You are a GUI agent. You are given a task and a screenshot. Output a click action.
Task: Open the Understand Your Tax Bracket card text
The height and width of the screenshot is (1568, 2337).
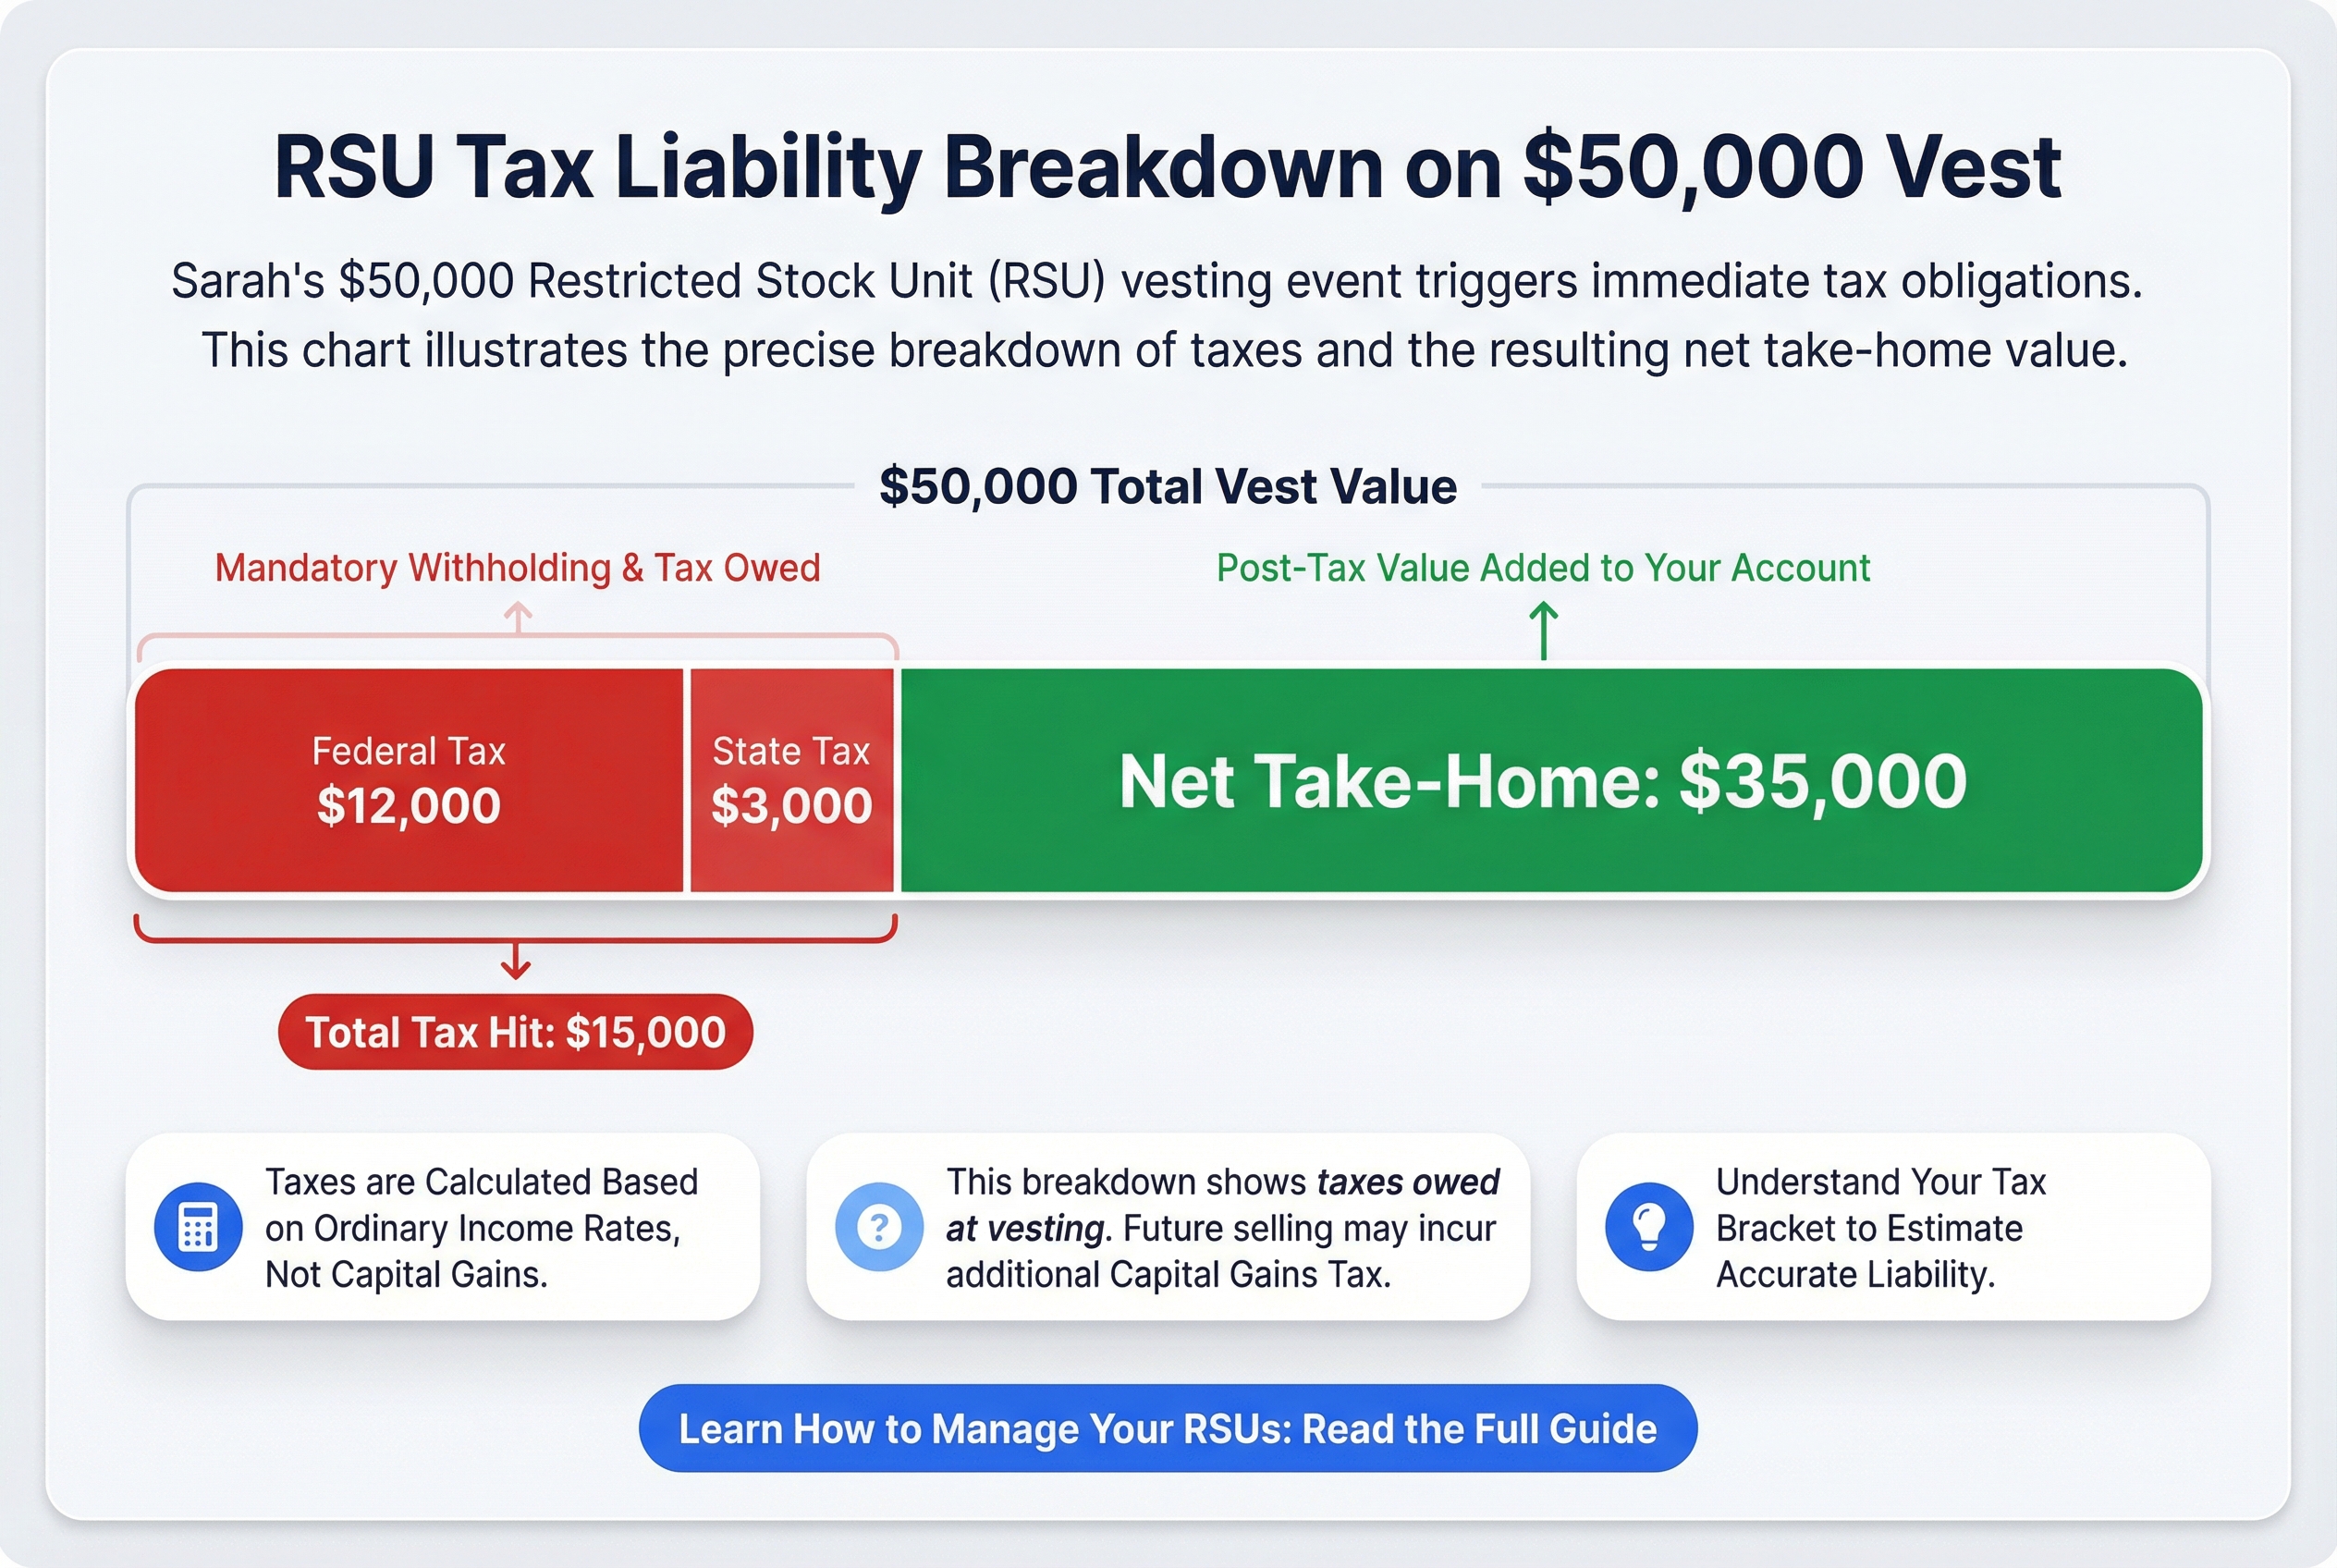tap(1880, 1228)
